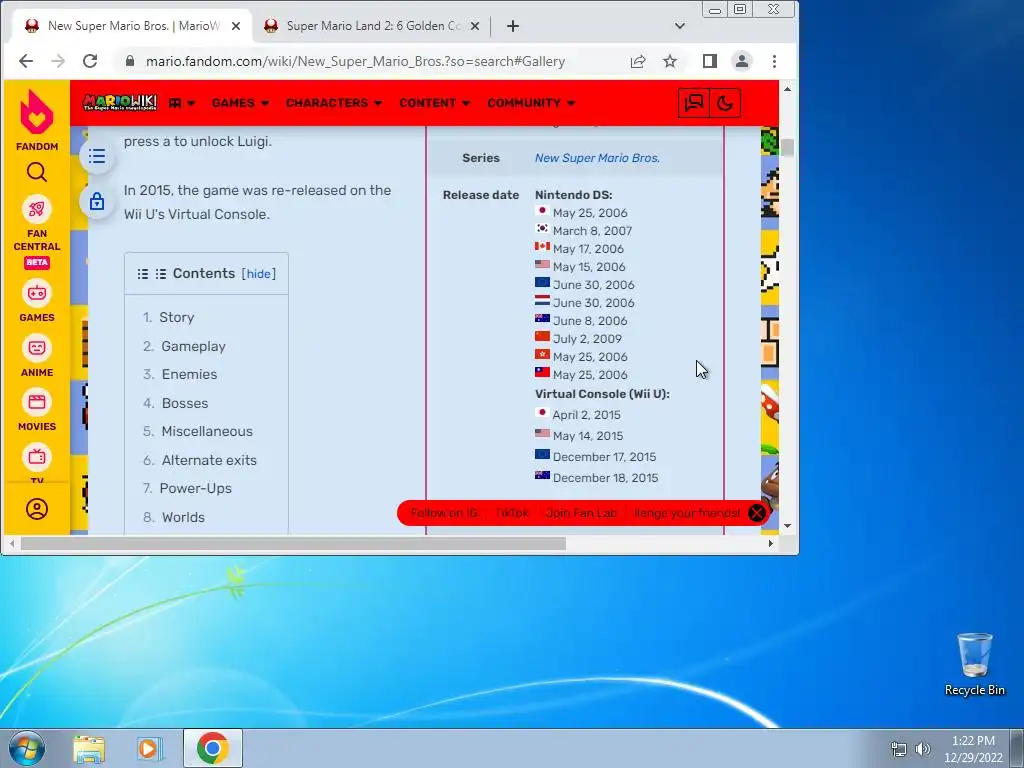Jump to Bosses section
This screenshot has width=1024, height=768.
tap(185, 404)
